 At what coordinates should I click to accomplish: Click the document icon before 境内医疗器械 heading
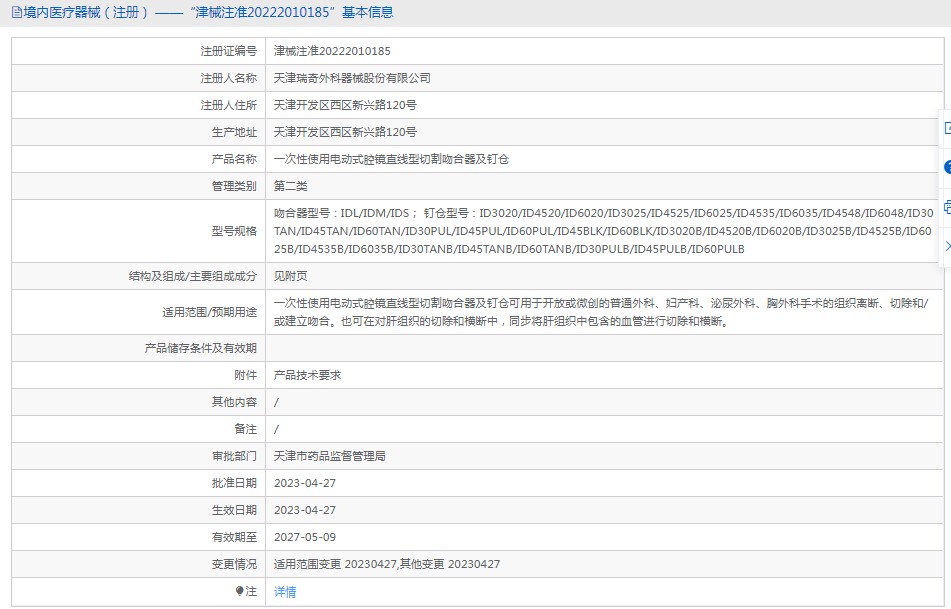click(17, 12)
